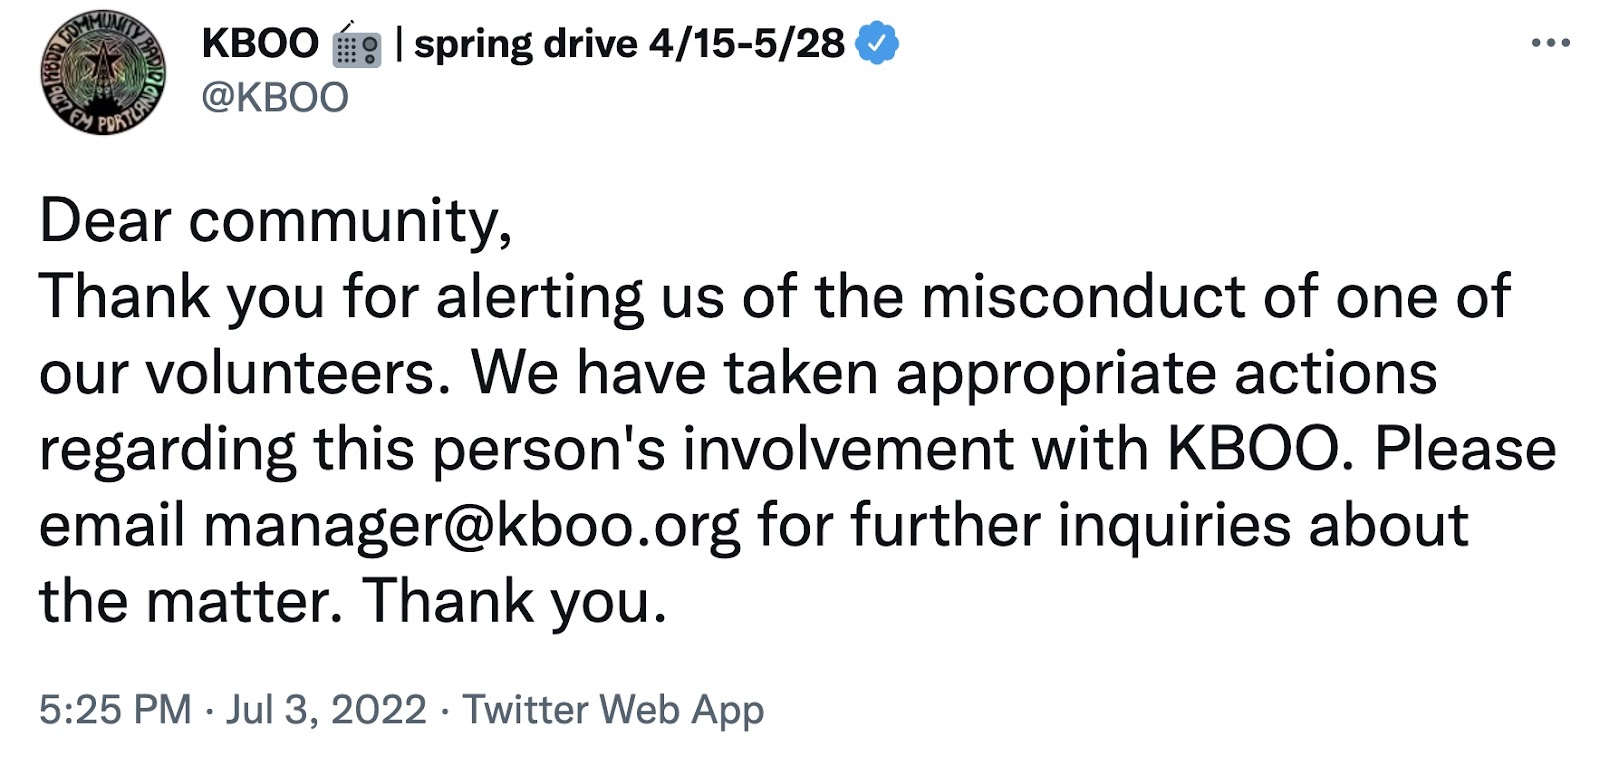Click the Jul 3, 2022 date
Image resolution: width=1600 pixels, height=776 pixels.
tap(326, 710)
